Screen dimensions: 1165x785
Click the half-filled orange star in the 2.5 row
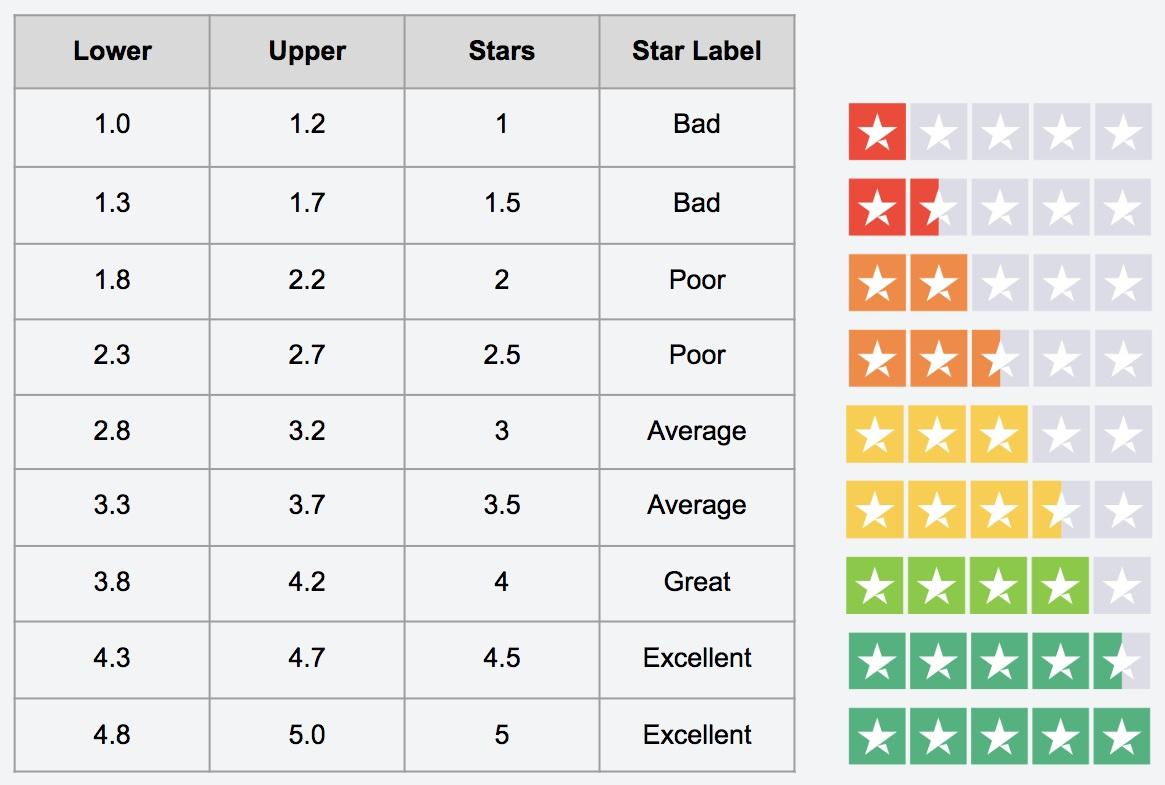(999, 358)
